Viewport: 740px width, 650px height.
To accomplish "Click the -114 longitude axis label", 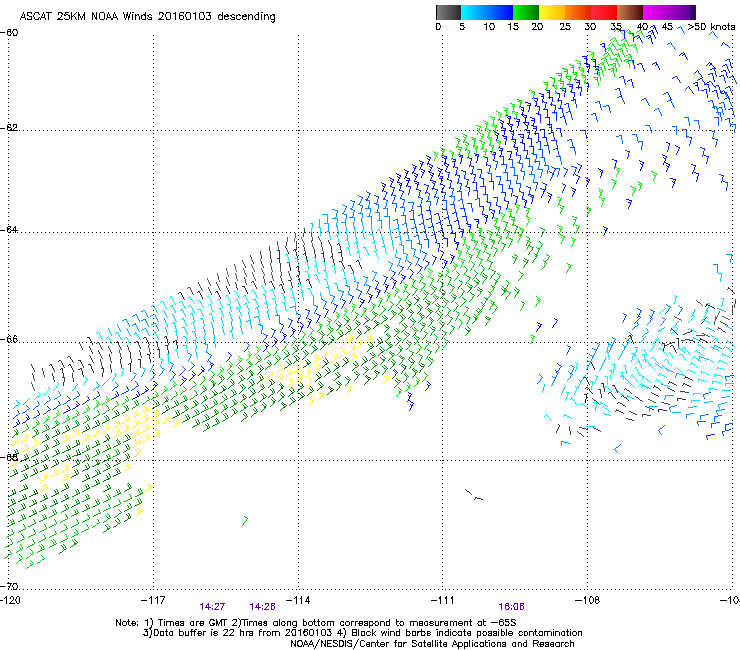I will click(x=298, y=600).
